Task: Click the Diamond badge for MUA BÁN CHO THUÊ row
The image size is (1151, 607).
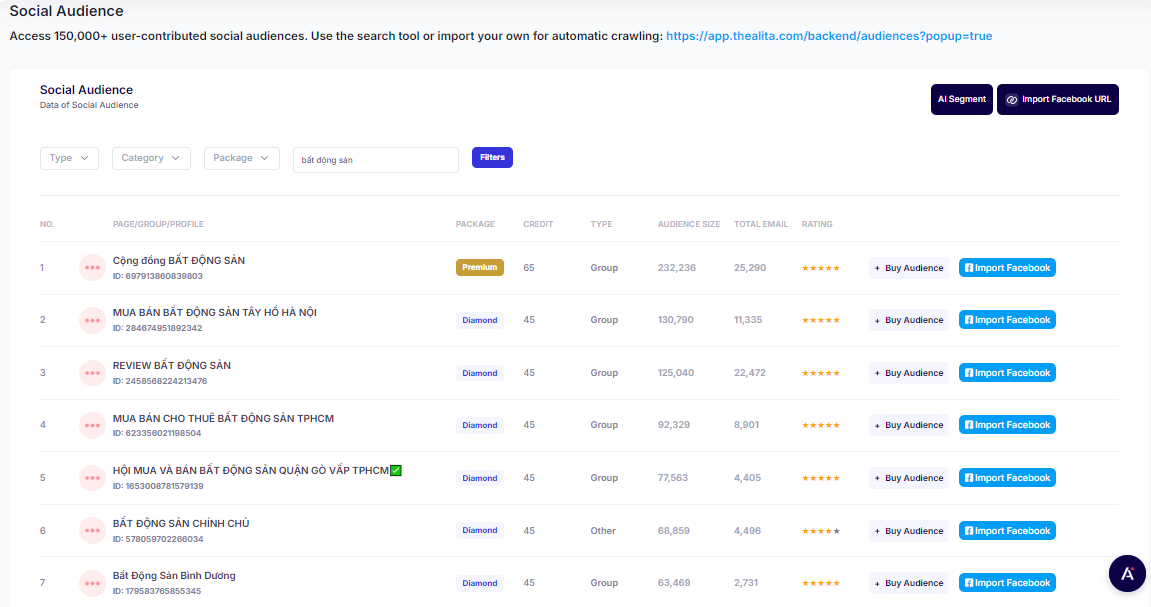Action: (480, 425)
